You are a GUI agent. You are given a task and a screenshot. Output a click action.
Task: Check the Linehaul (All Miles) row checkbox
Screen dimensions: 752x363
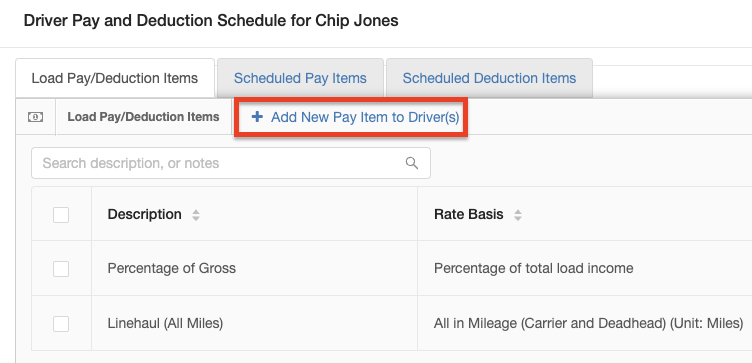(61, 324)
